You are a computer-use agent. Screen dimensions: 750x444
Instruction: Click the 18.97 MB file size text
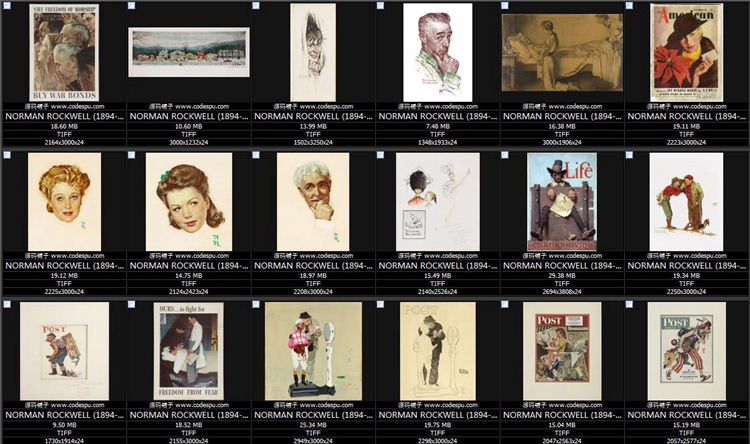pos(313,276)
